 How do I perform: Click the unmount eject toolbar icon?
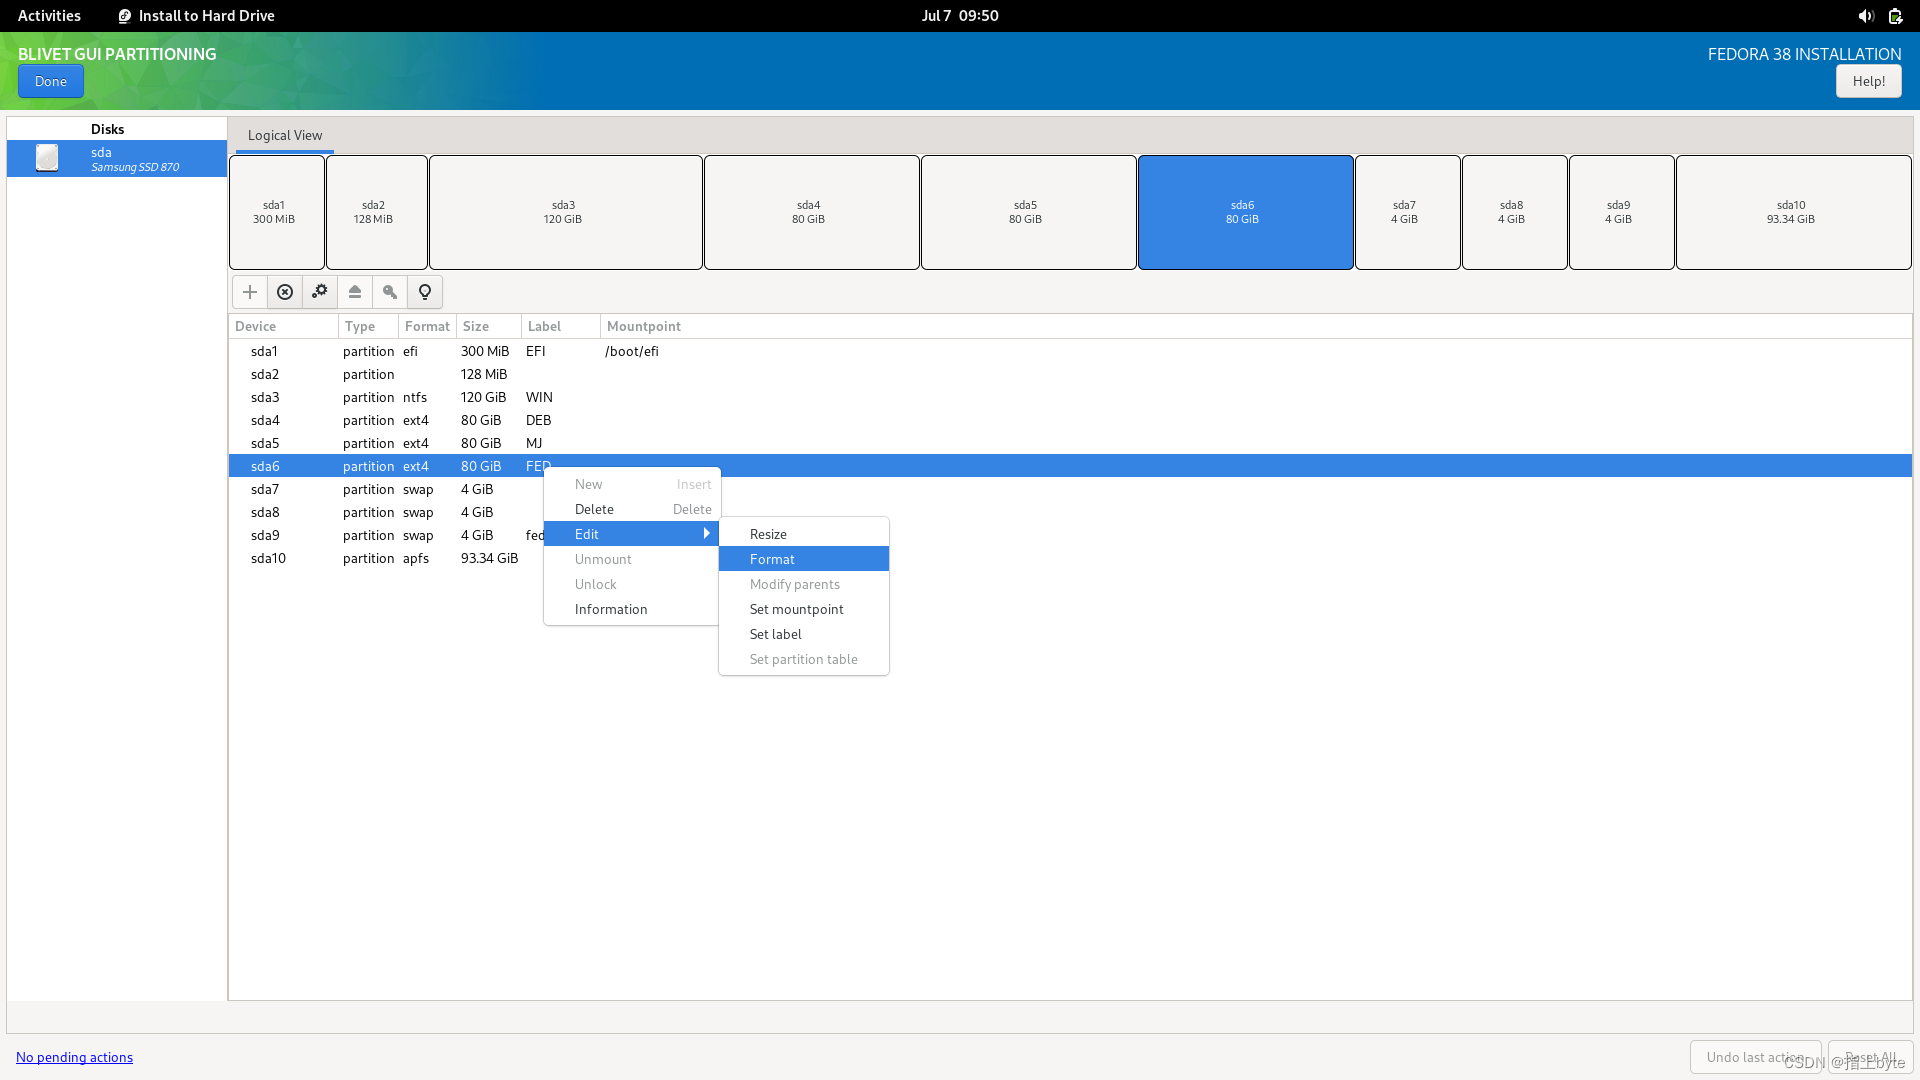point(355,292)
